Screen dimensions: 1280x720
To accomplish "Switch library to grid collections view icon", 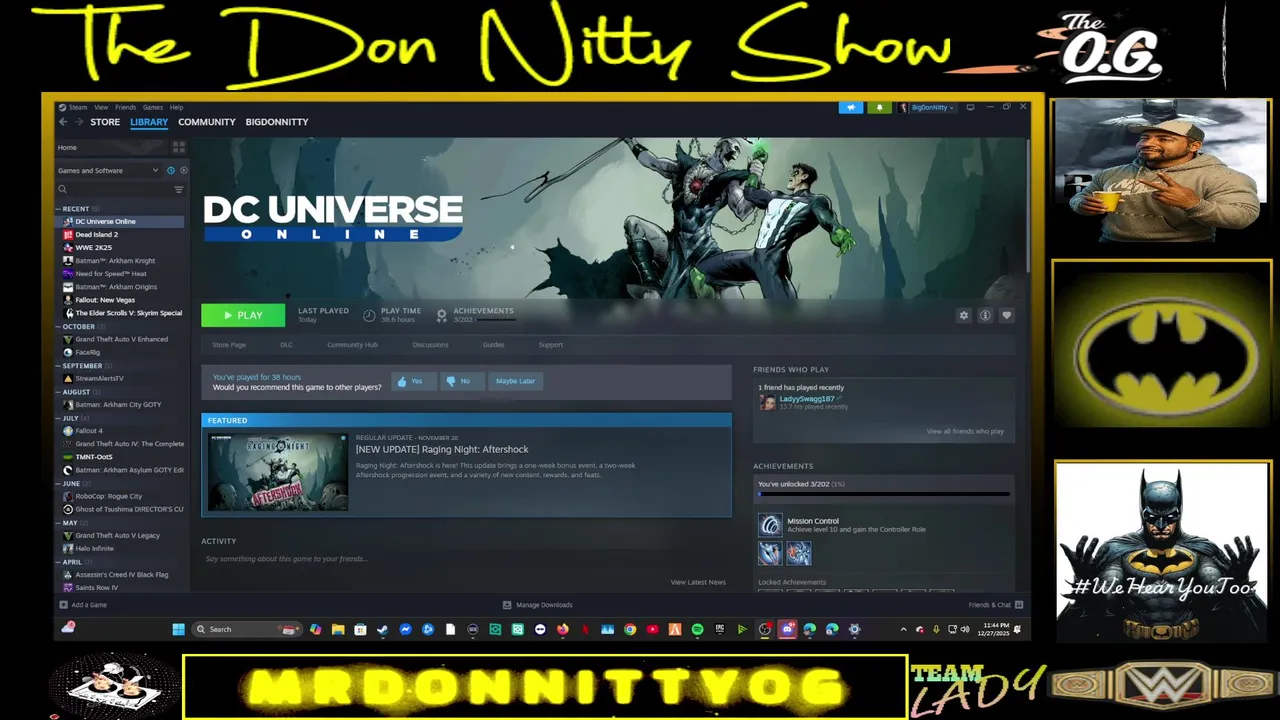I will 179,147.
